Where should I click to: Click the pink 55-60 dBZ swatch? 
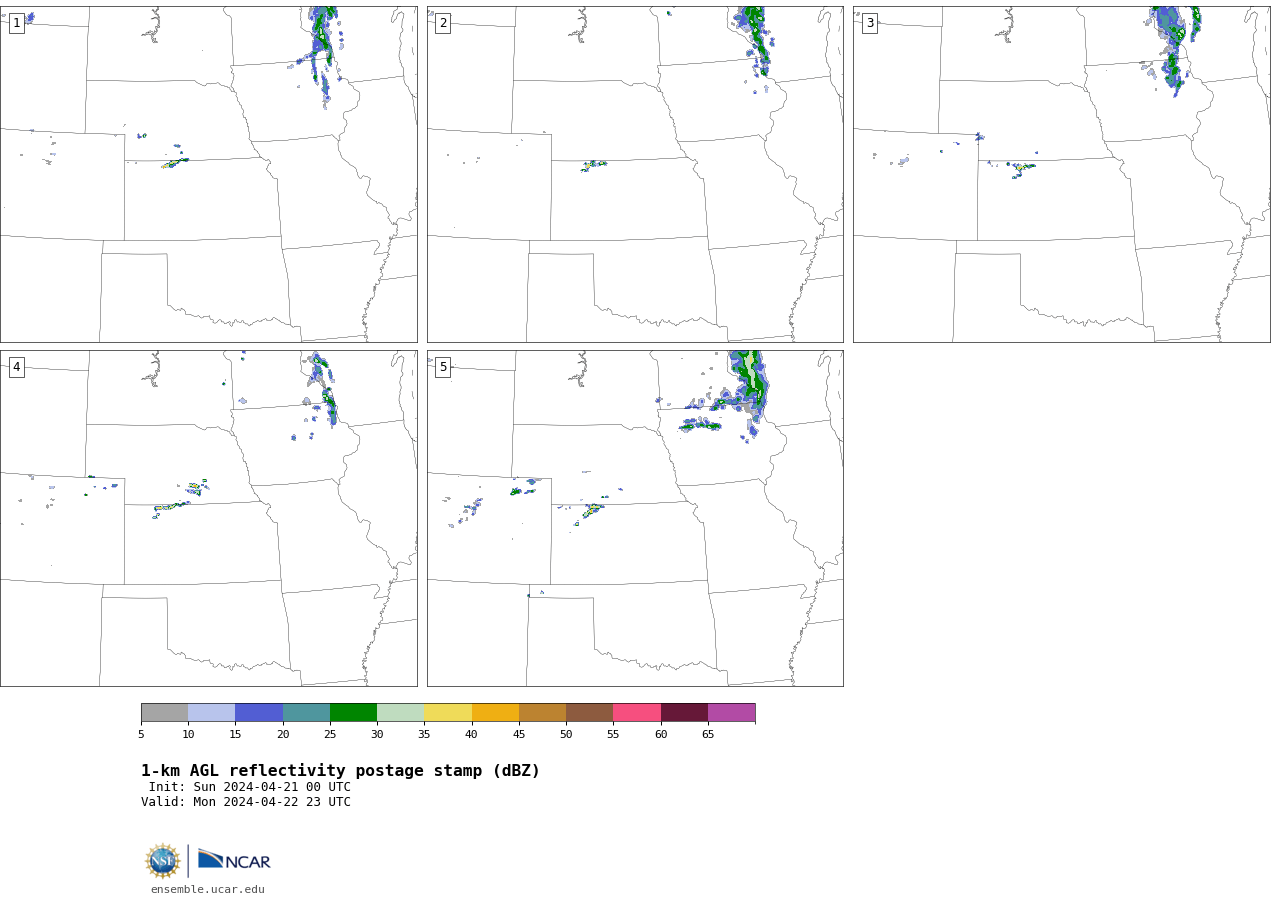tap(637, 713)
